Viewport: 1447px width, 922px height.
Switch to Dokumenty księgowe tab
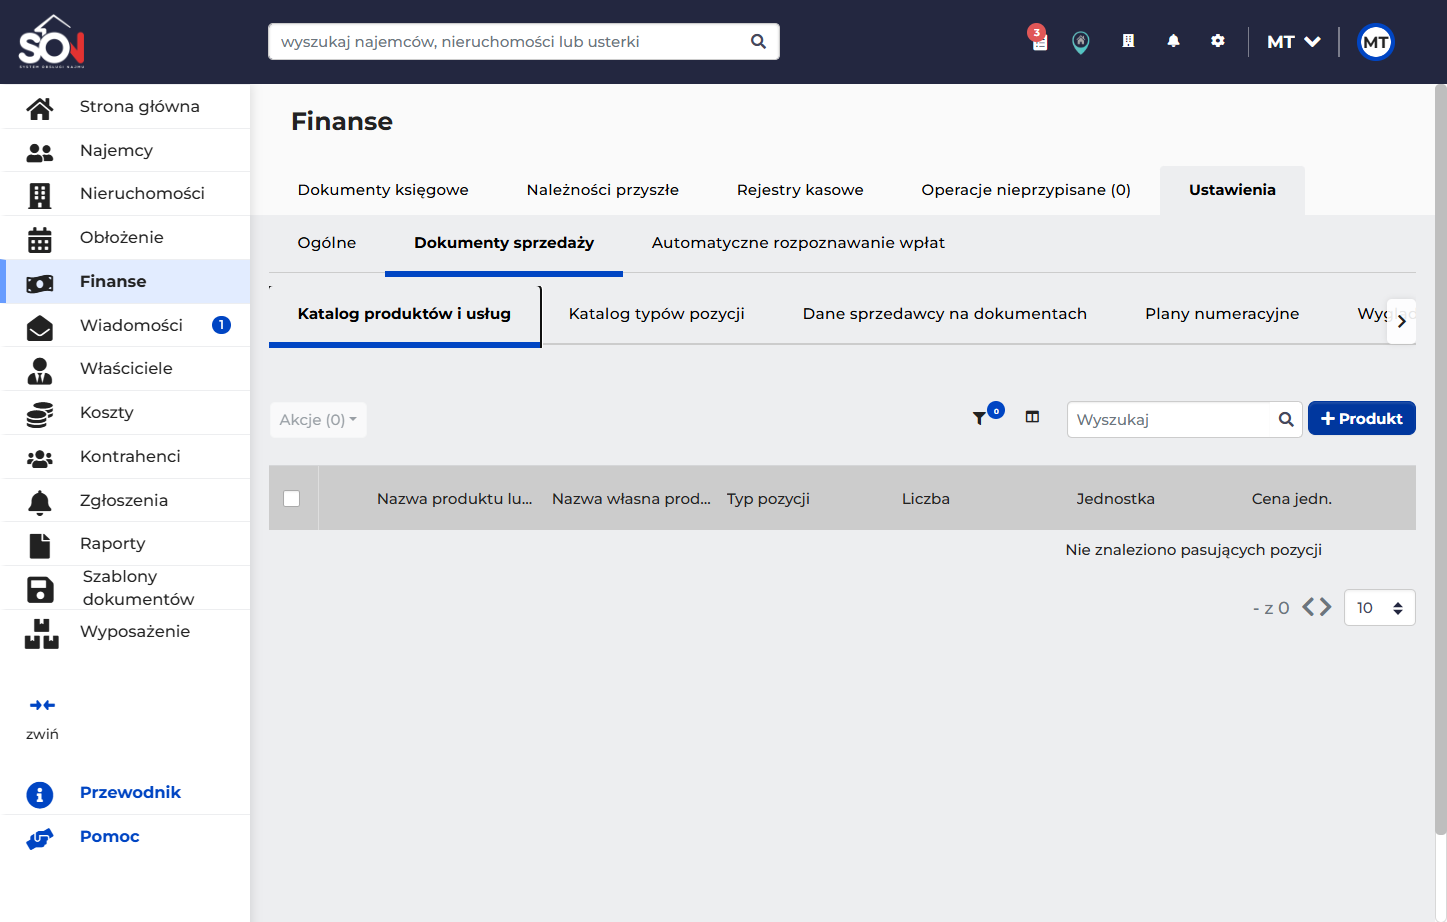(383, 190)
